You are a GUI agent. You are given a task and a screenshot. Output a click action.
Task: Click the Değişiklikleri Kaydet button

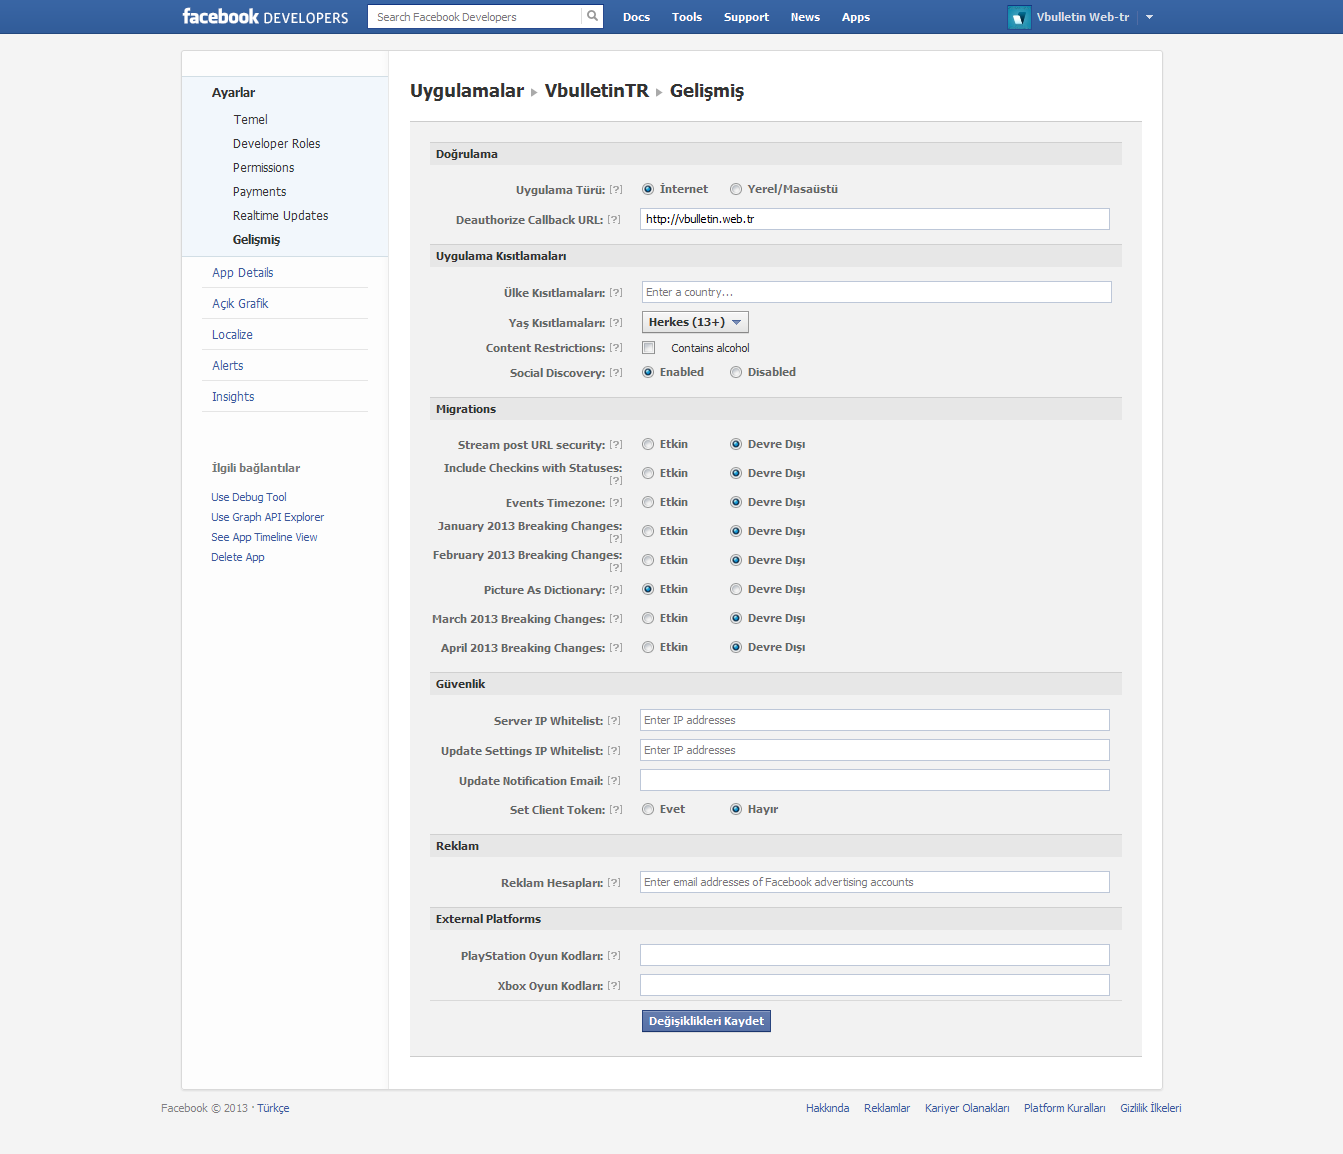[x=706, y=1021]
